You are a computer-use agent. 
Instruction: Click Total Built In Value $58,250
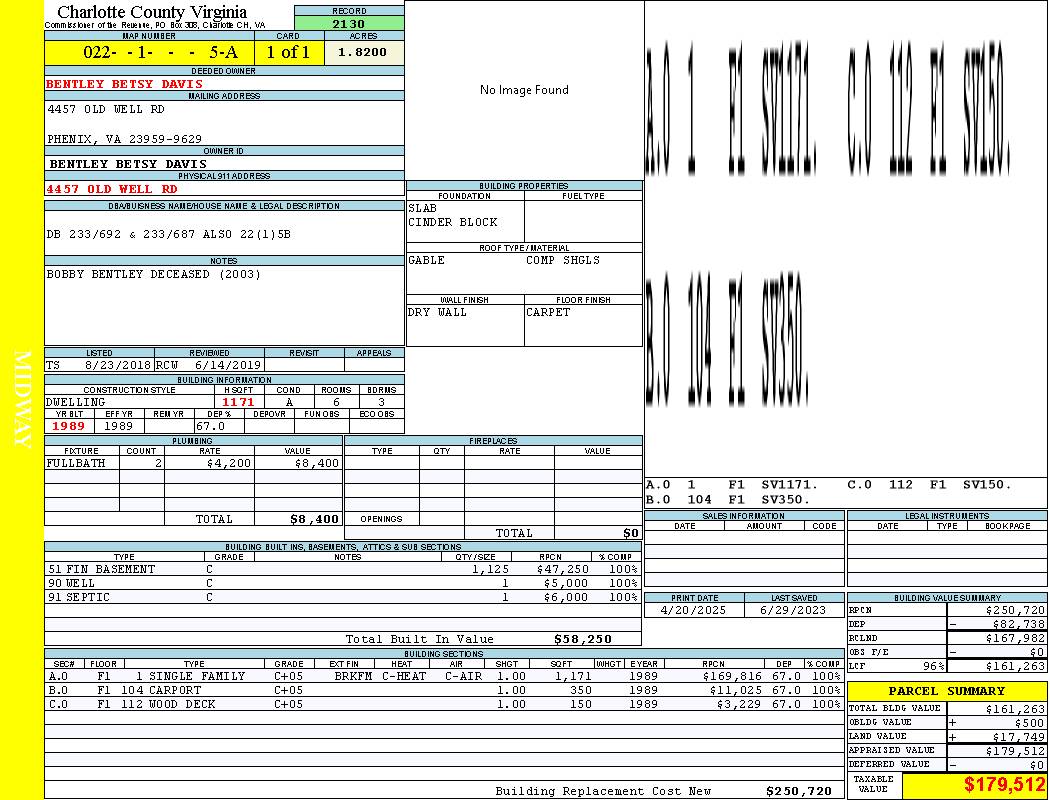pos(583,639)
